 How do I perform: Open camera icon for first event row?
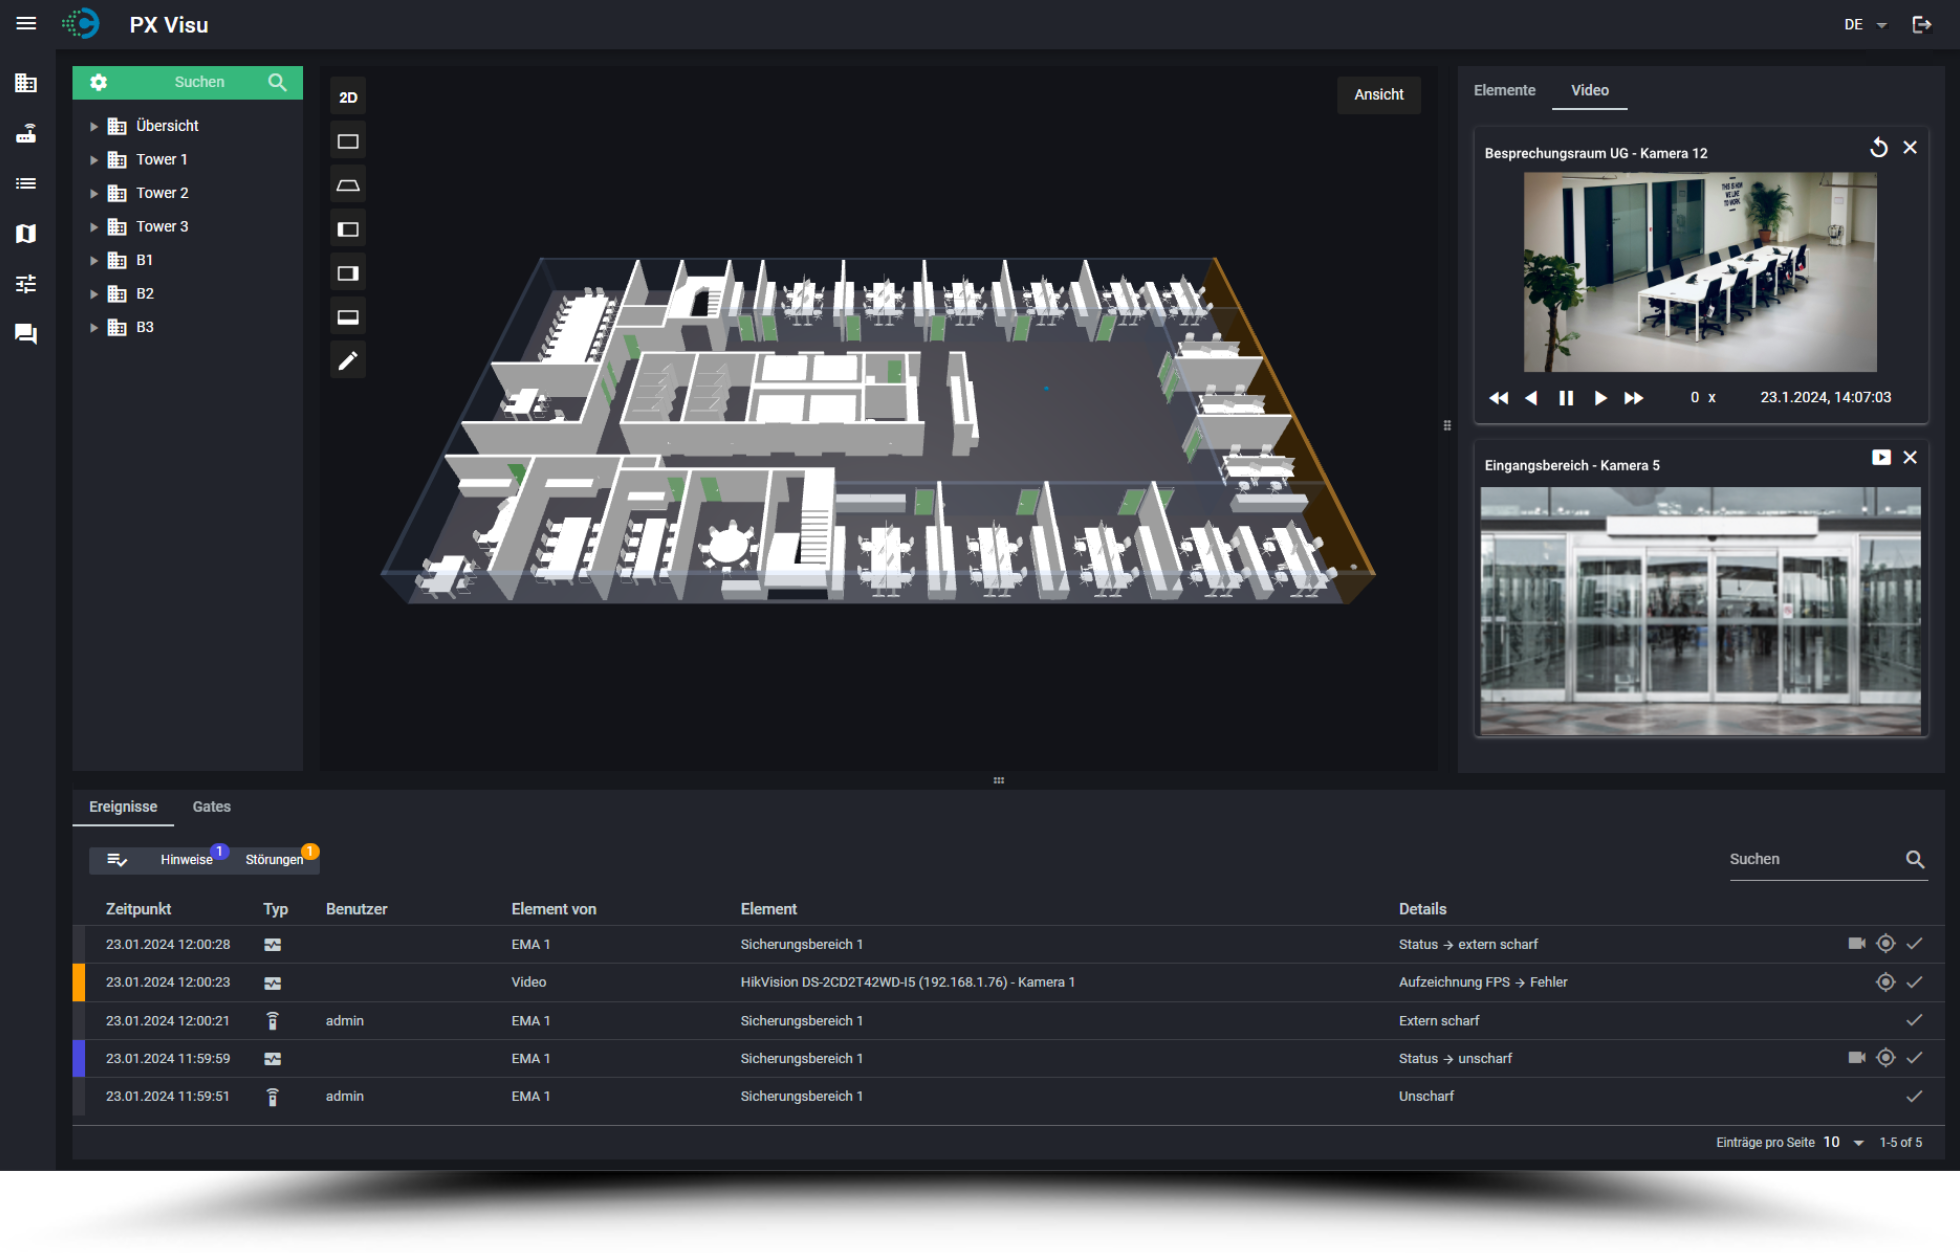1857,943
